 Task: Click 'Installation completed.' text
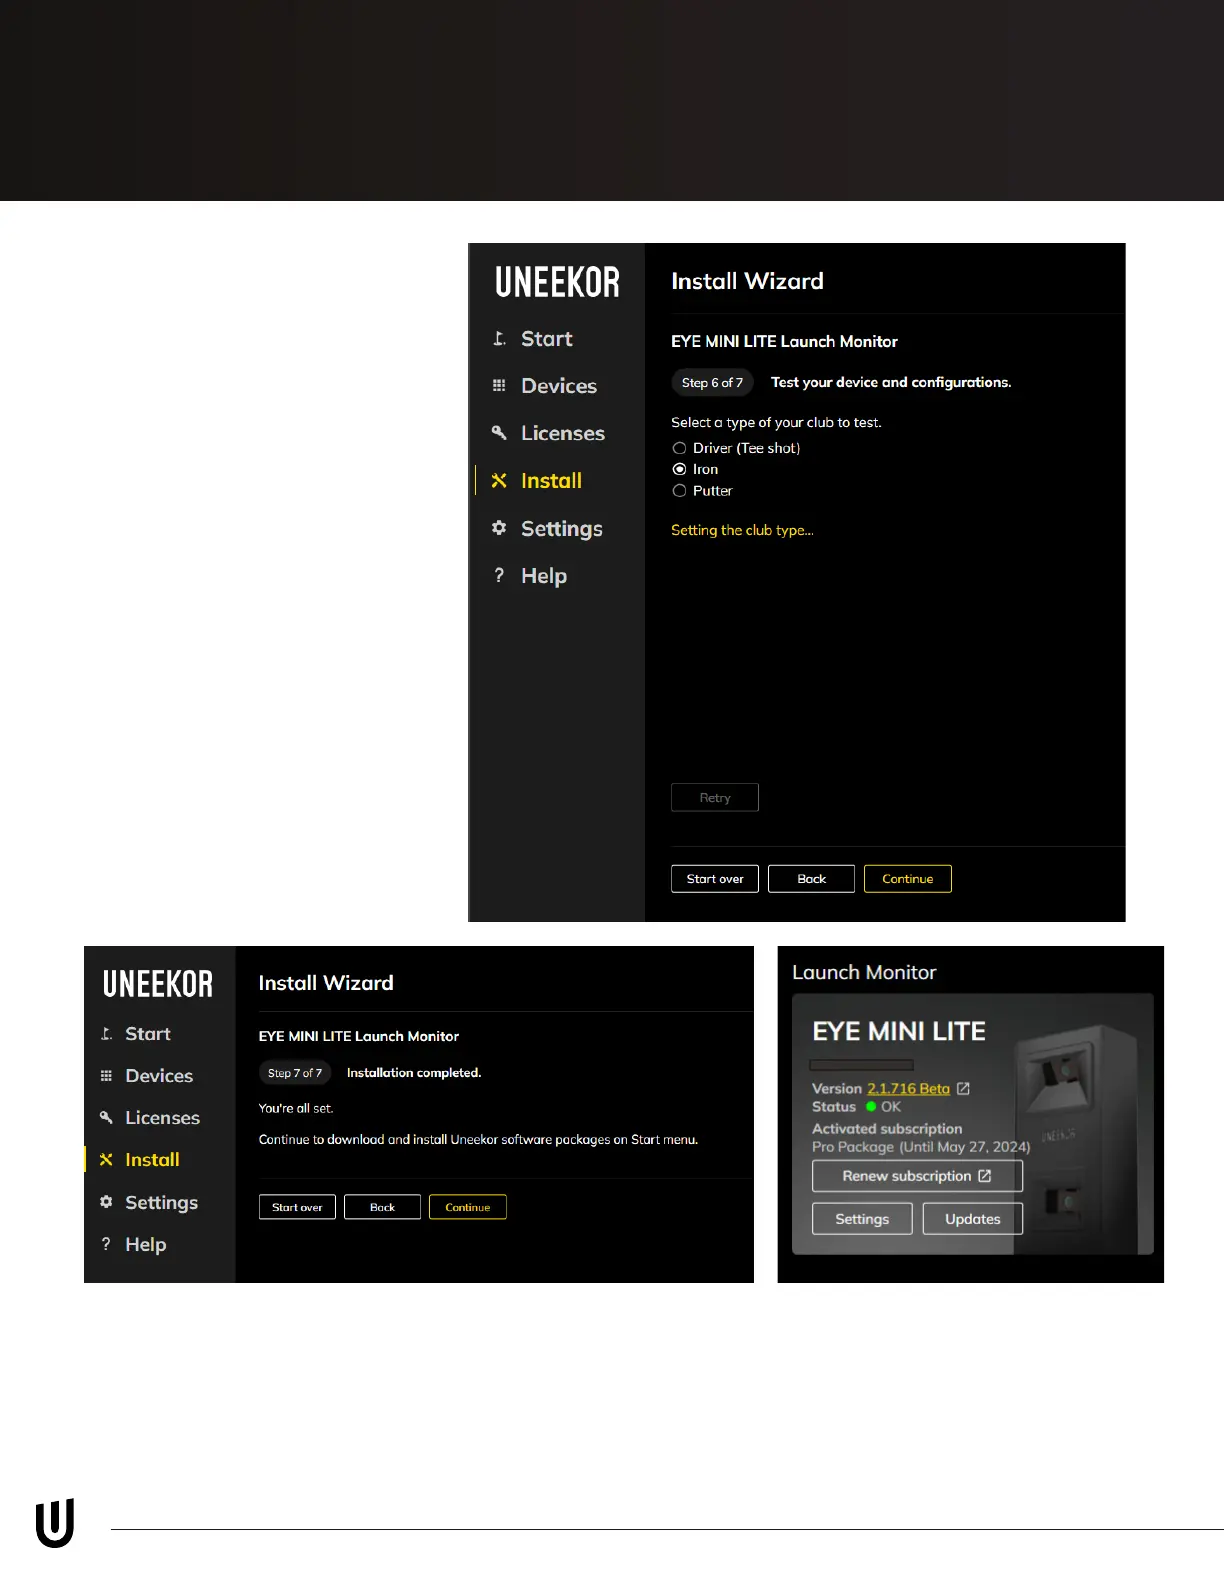(x=414, y=1073)
